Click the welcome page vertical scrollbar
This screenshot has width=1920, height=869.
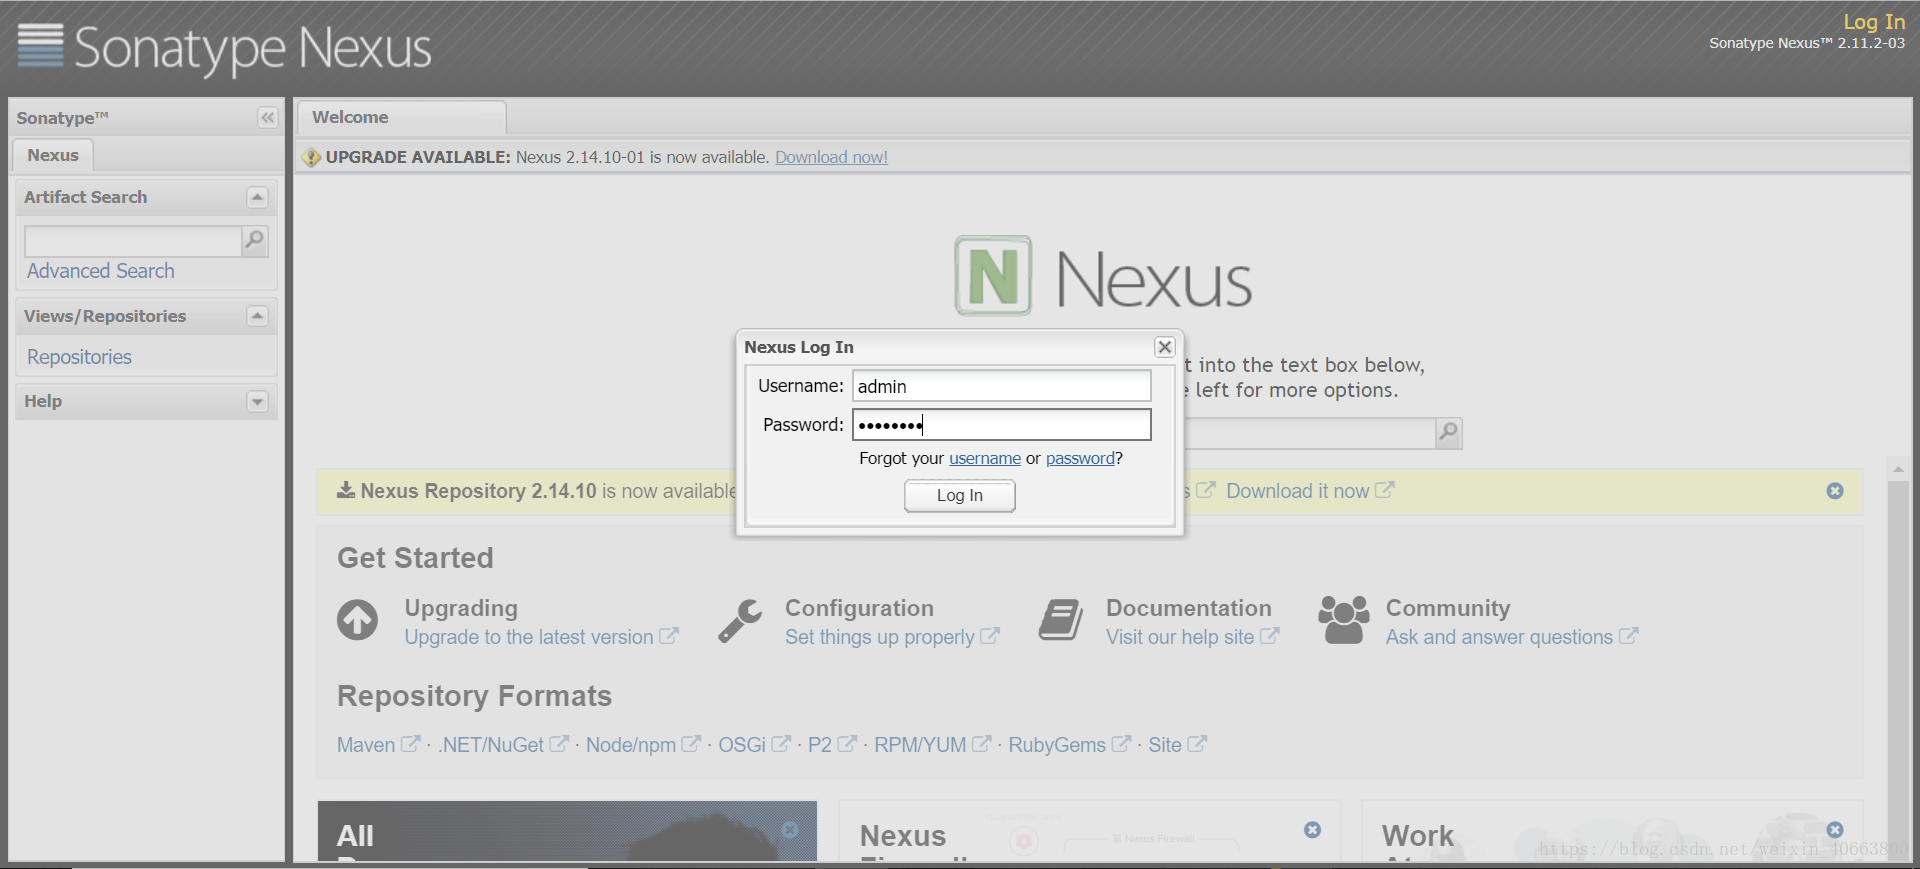[1898, 670]
